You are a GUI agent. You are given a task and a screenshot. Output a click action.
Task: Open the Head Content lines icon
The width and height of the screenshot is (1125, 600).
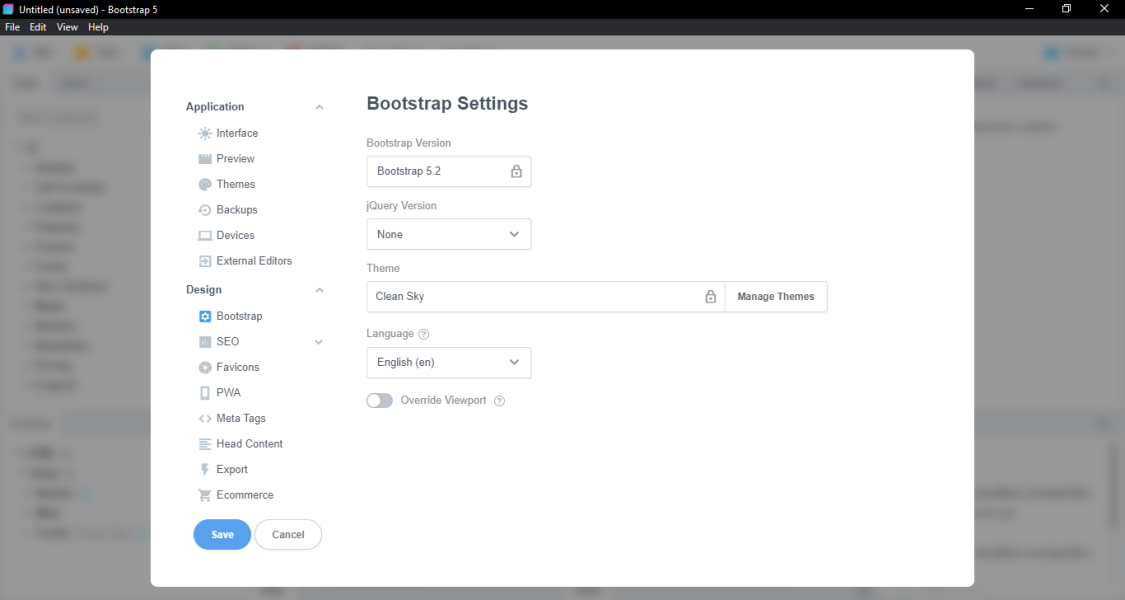click(204, 444)
